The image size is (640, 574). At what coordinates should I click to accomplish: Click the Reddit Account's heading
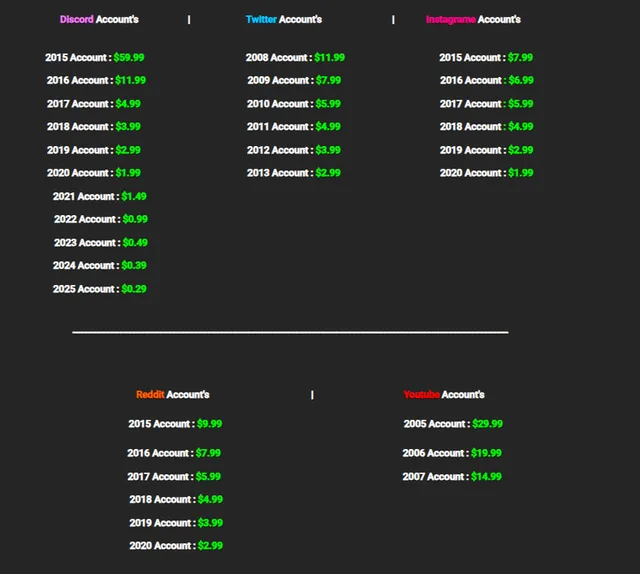173,394
